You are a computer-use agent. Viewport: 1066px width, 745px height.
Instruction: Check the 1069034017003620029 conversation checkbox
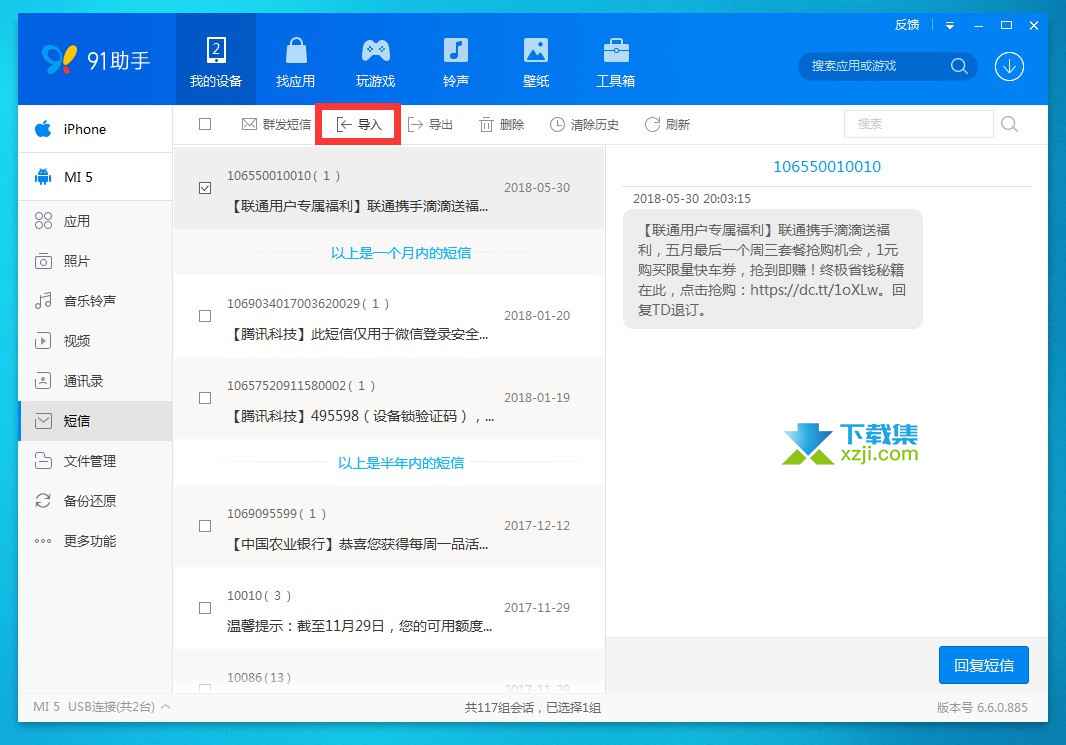(x=205, y=316)
